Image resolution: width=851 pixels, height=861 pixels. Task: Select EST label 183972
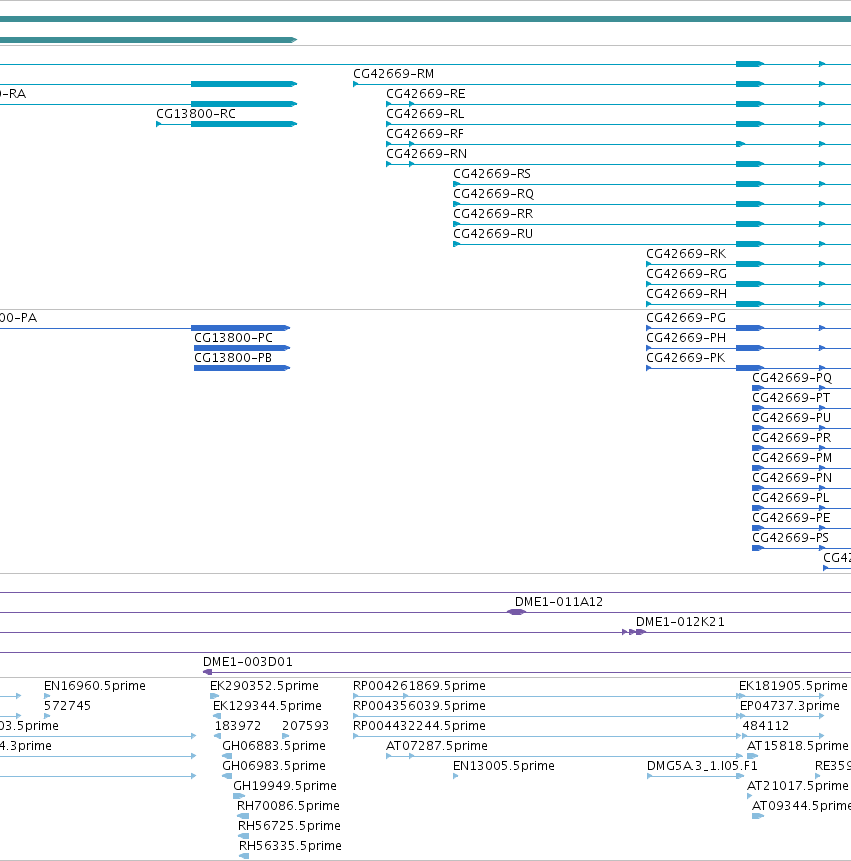tap(238, 726)
